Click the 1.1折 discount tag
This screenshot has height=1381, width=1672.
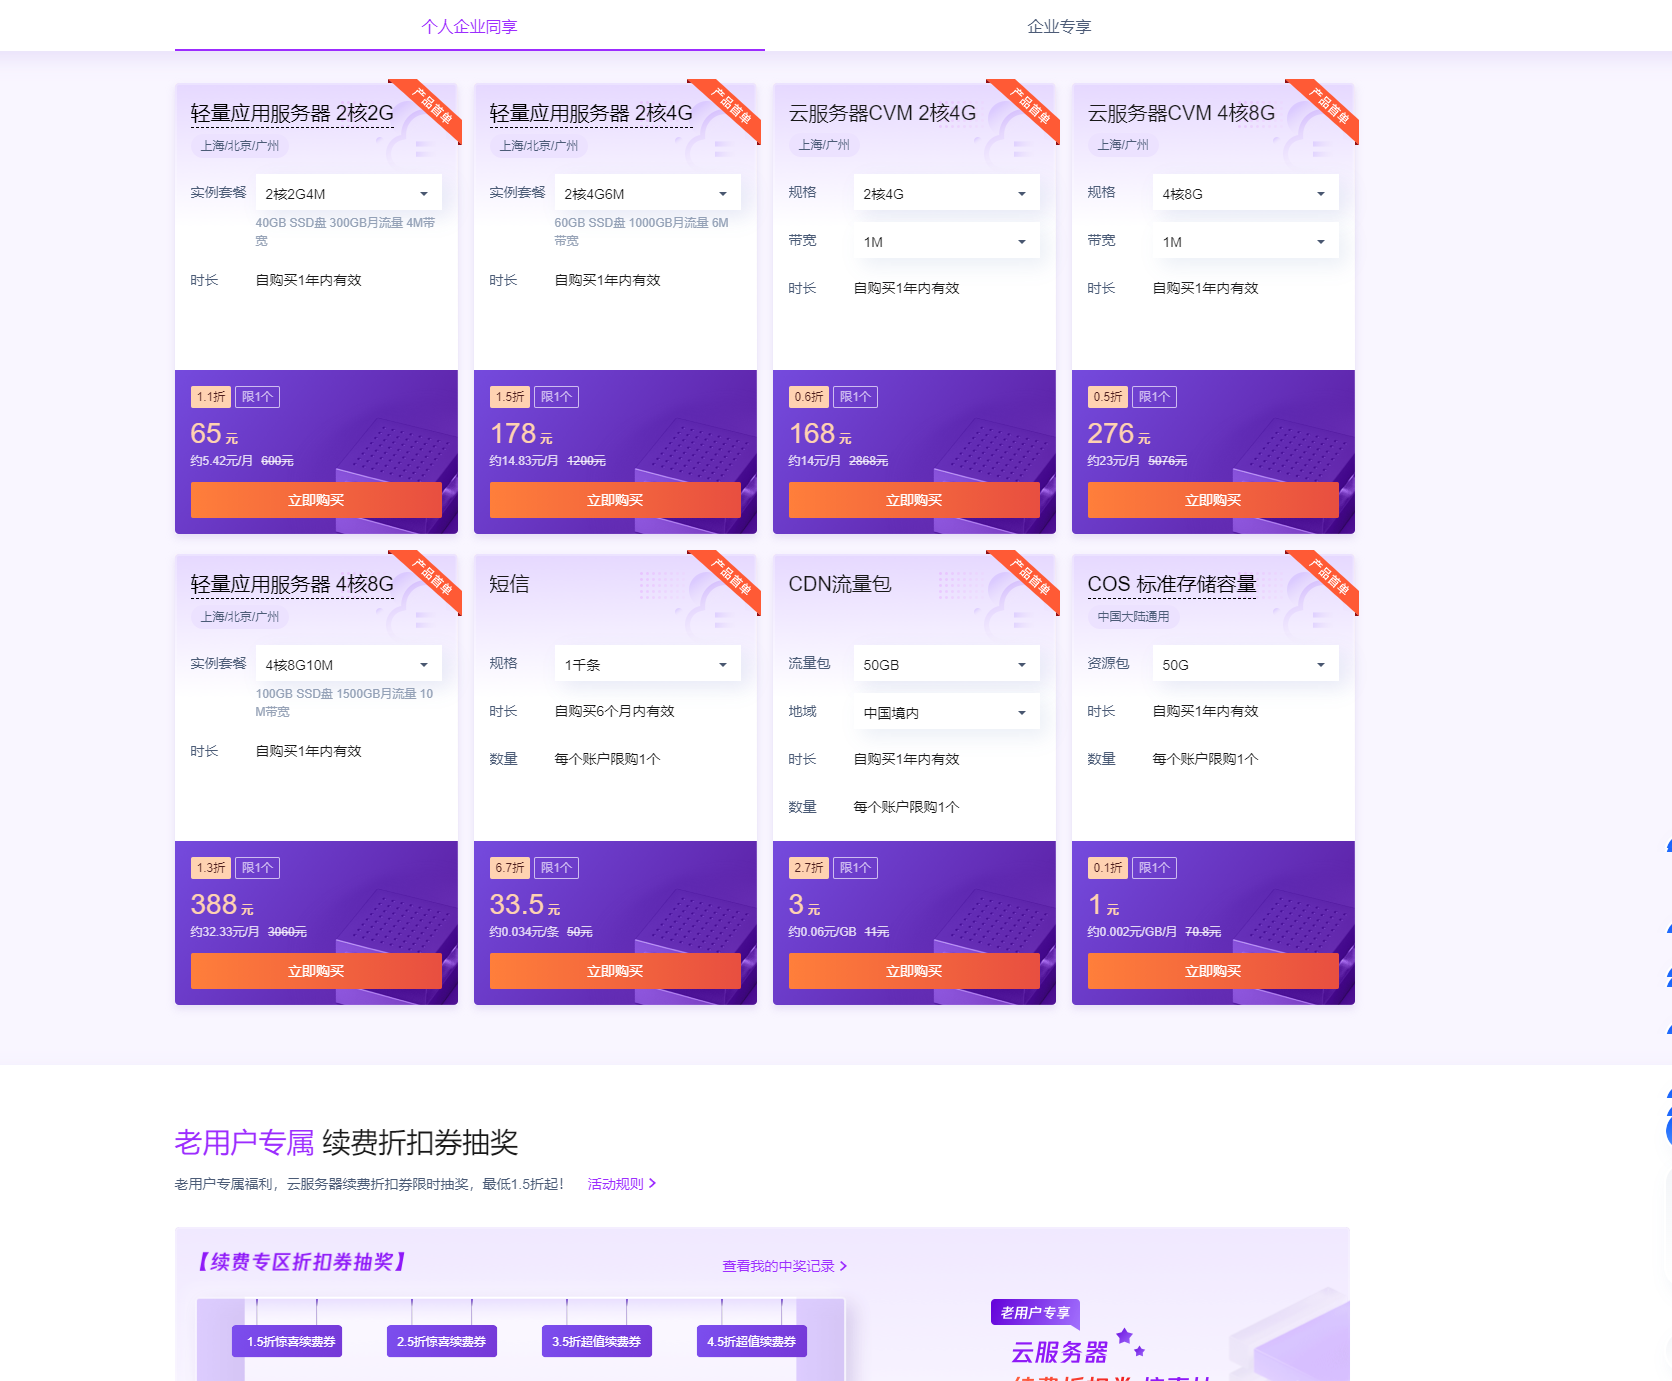pyautogui.click(x=210, y=397)
